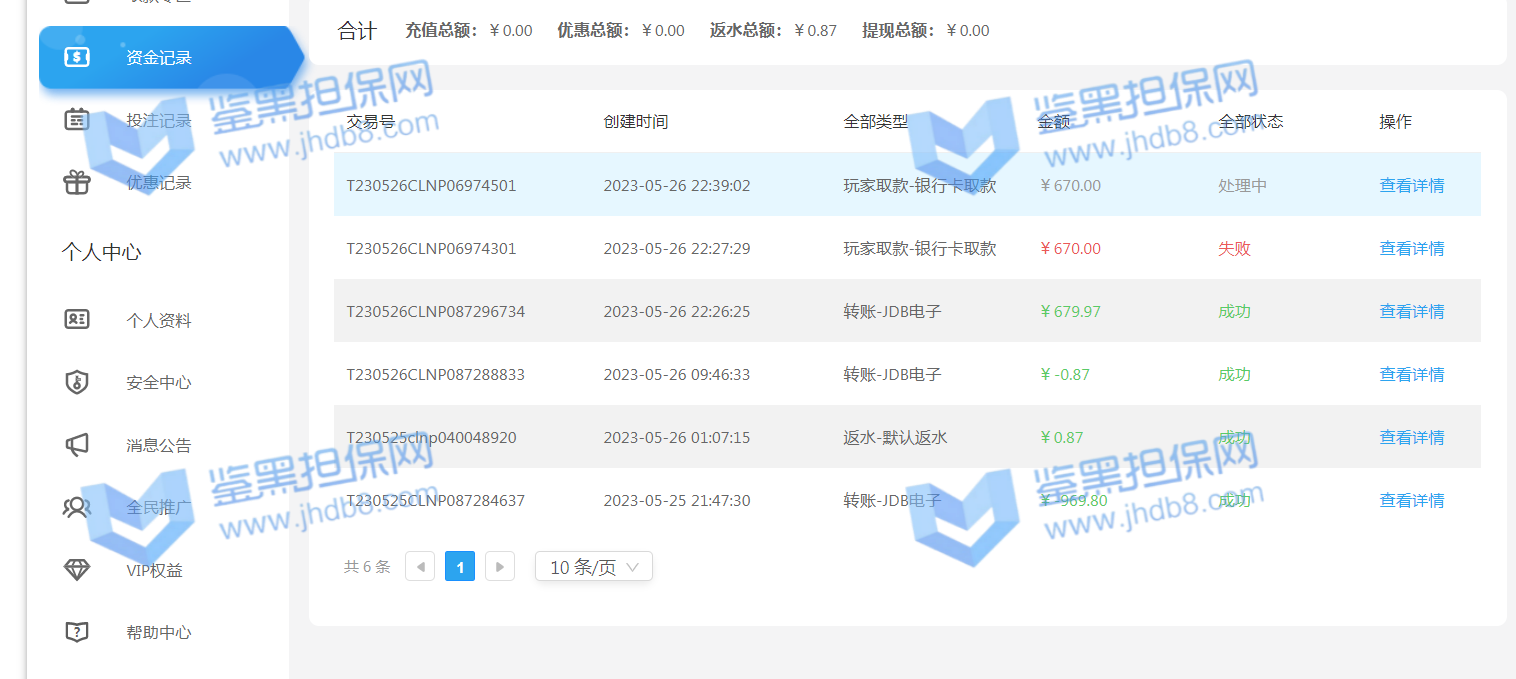This screenshot has width=1516, height=679.
Task: Open the 全部状态 filter column header
Action: click(1250, 122)
